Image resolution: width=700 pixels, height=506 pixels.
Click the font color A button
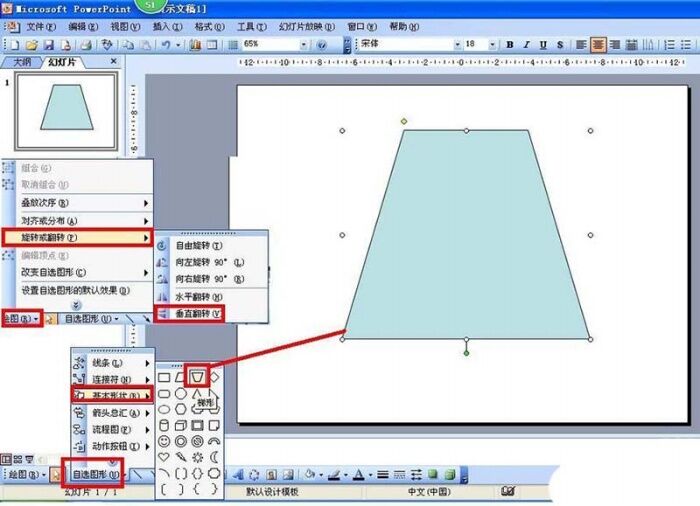pyautogui.click(x=358, y=474)
